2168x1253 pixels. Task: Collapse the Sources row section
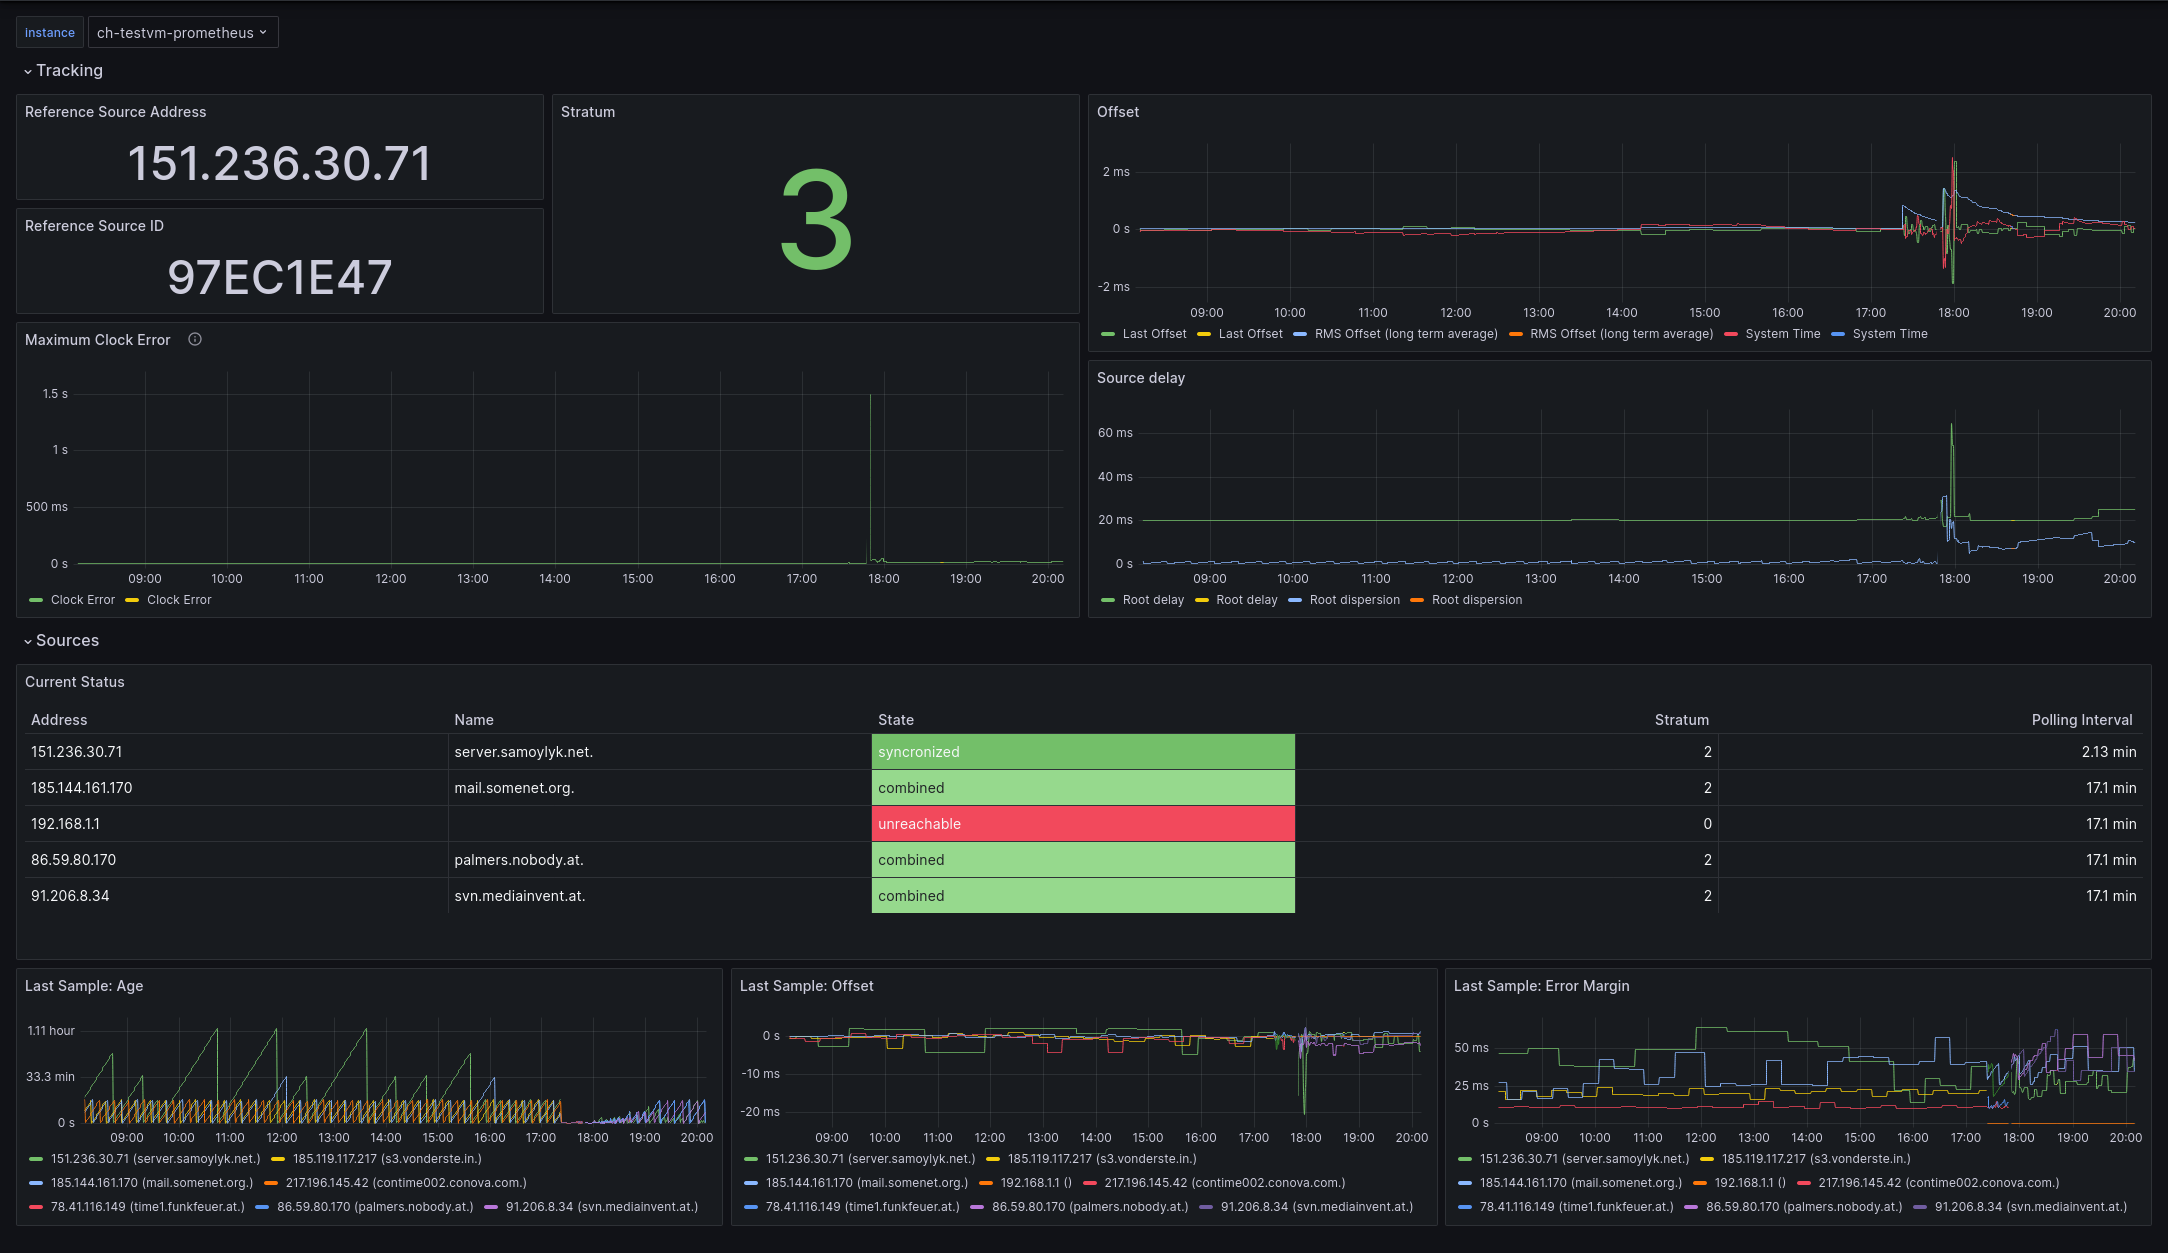click(x=66, y=640)
